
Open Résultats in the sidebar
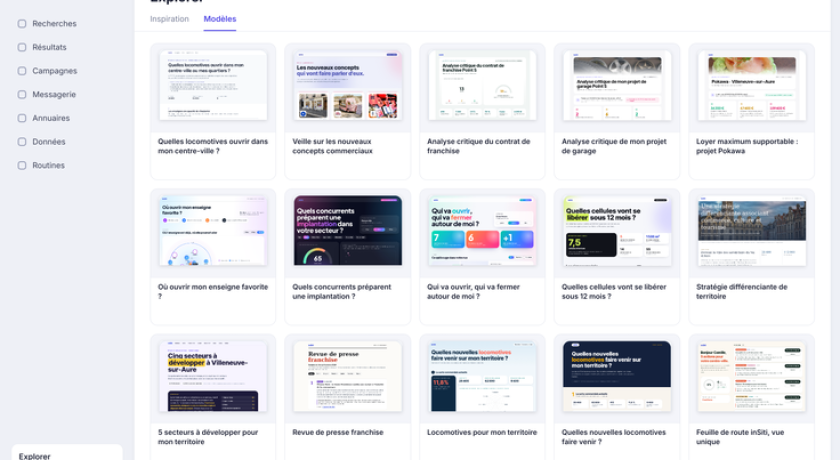coord(49,47)
